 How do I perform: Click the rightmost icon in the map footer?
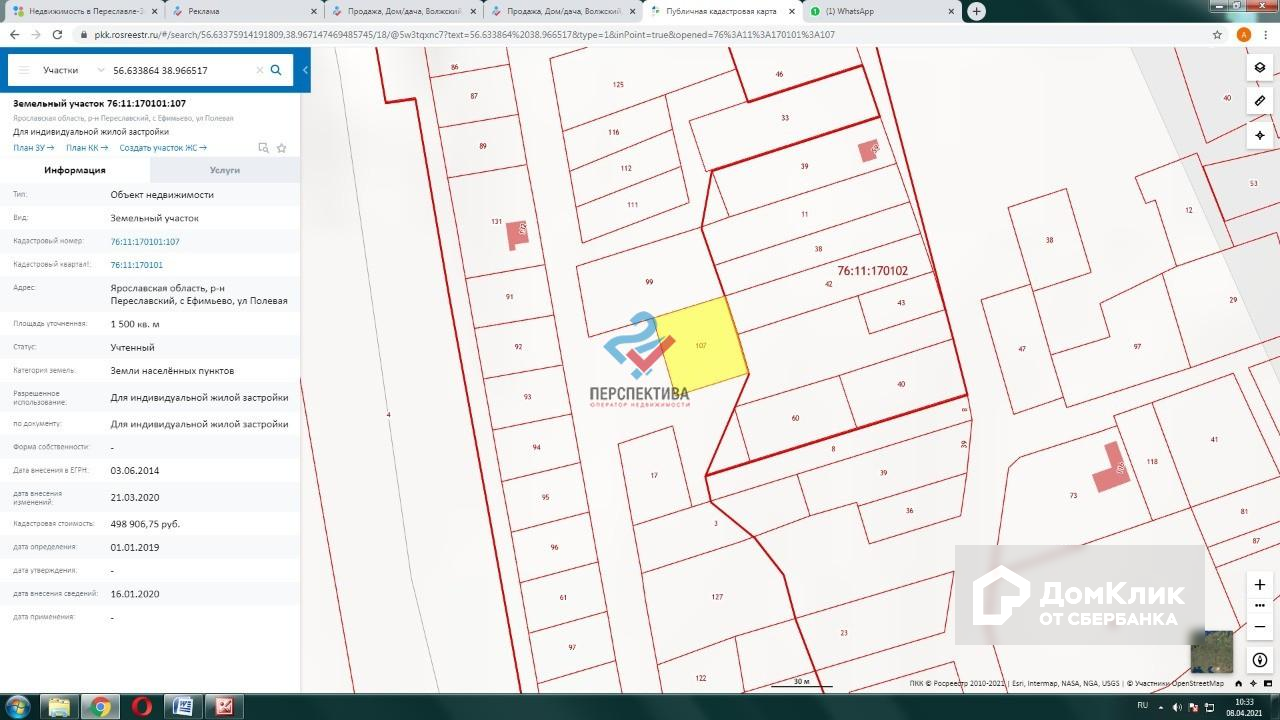[x=1267, y=684]
